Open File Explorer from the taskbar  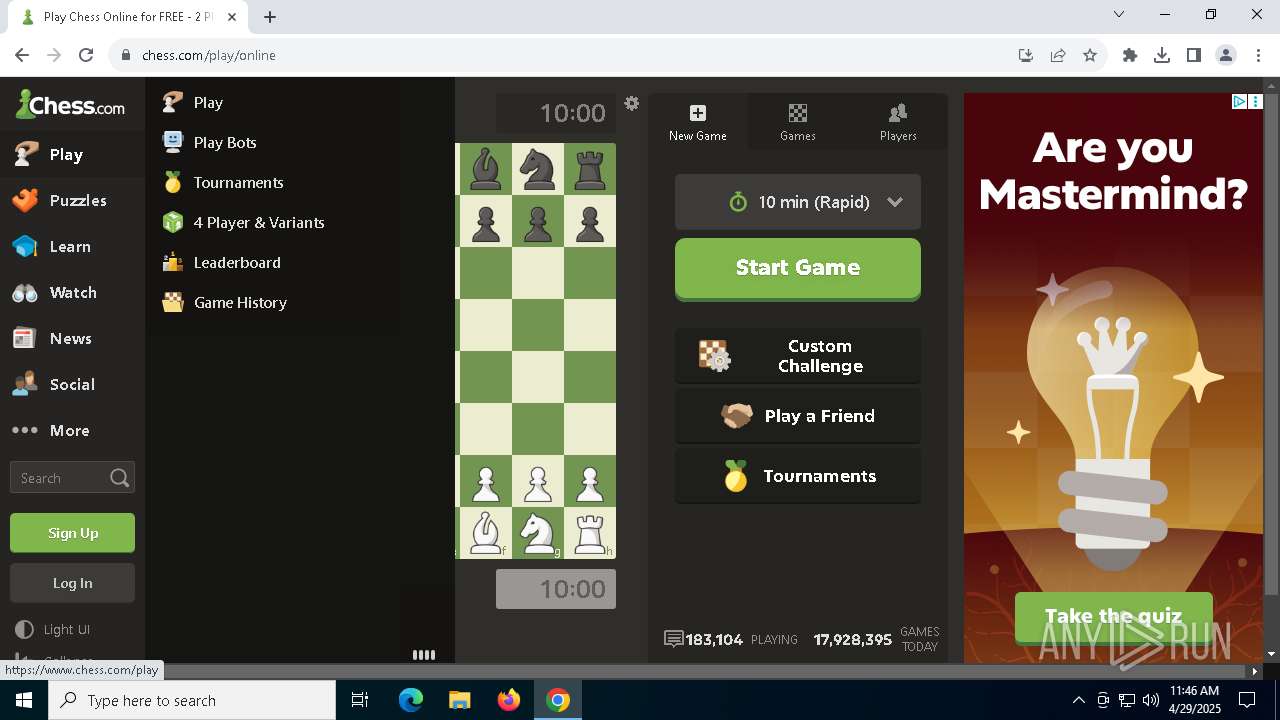(x=460, y=700)
